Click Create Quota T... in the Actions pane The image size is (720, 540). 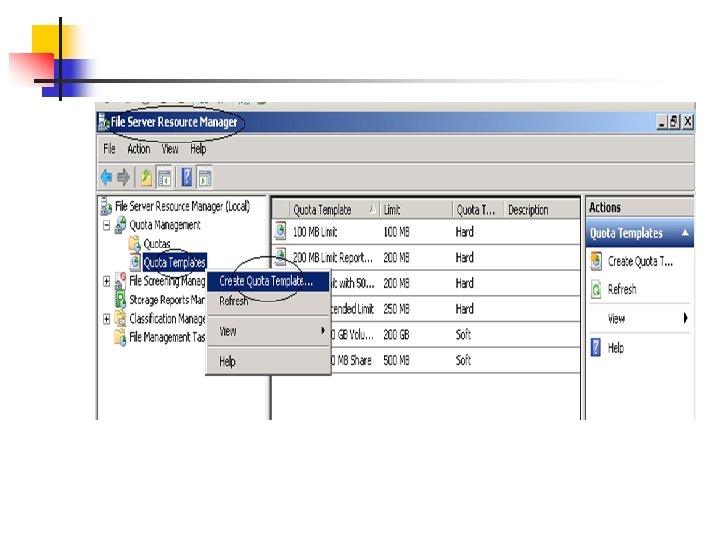click(640, 261)
